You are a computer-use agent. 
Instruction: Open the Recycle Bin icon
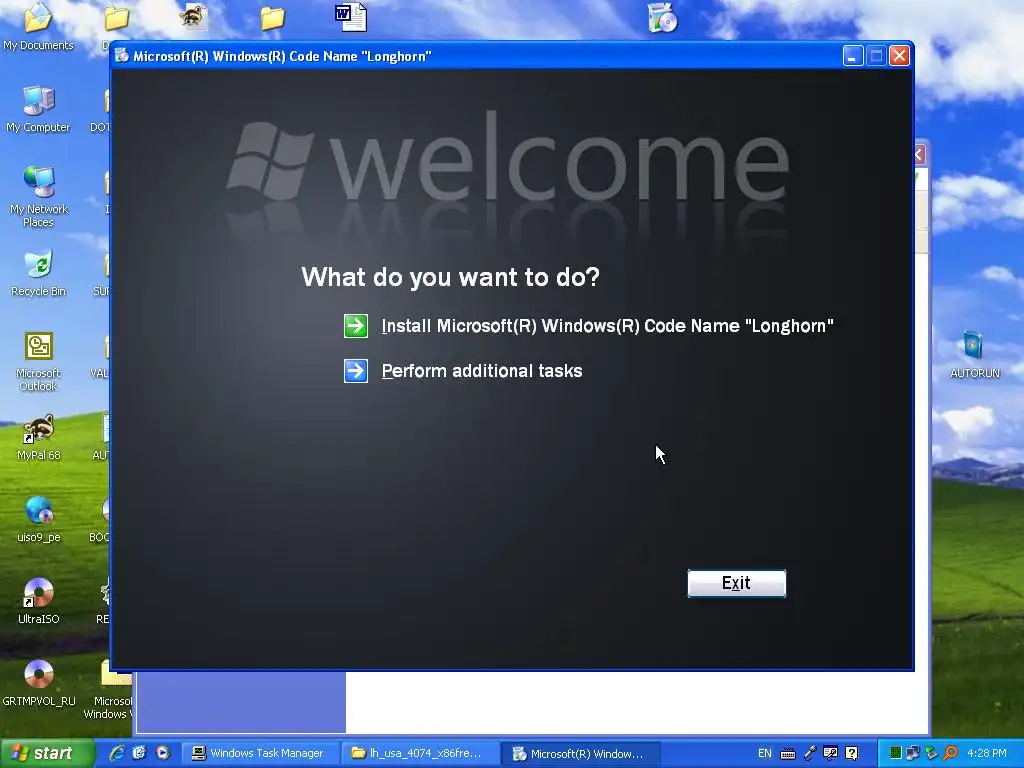(x=38, y=273)
